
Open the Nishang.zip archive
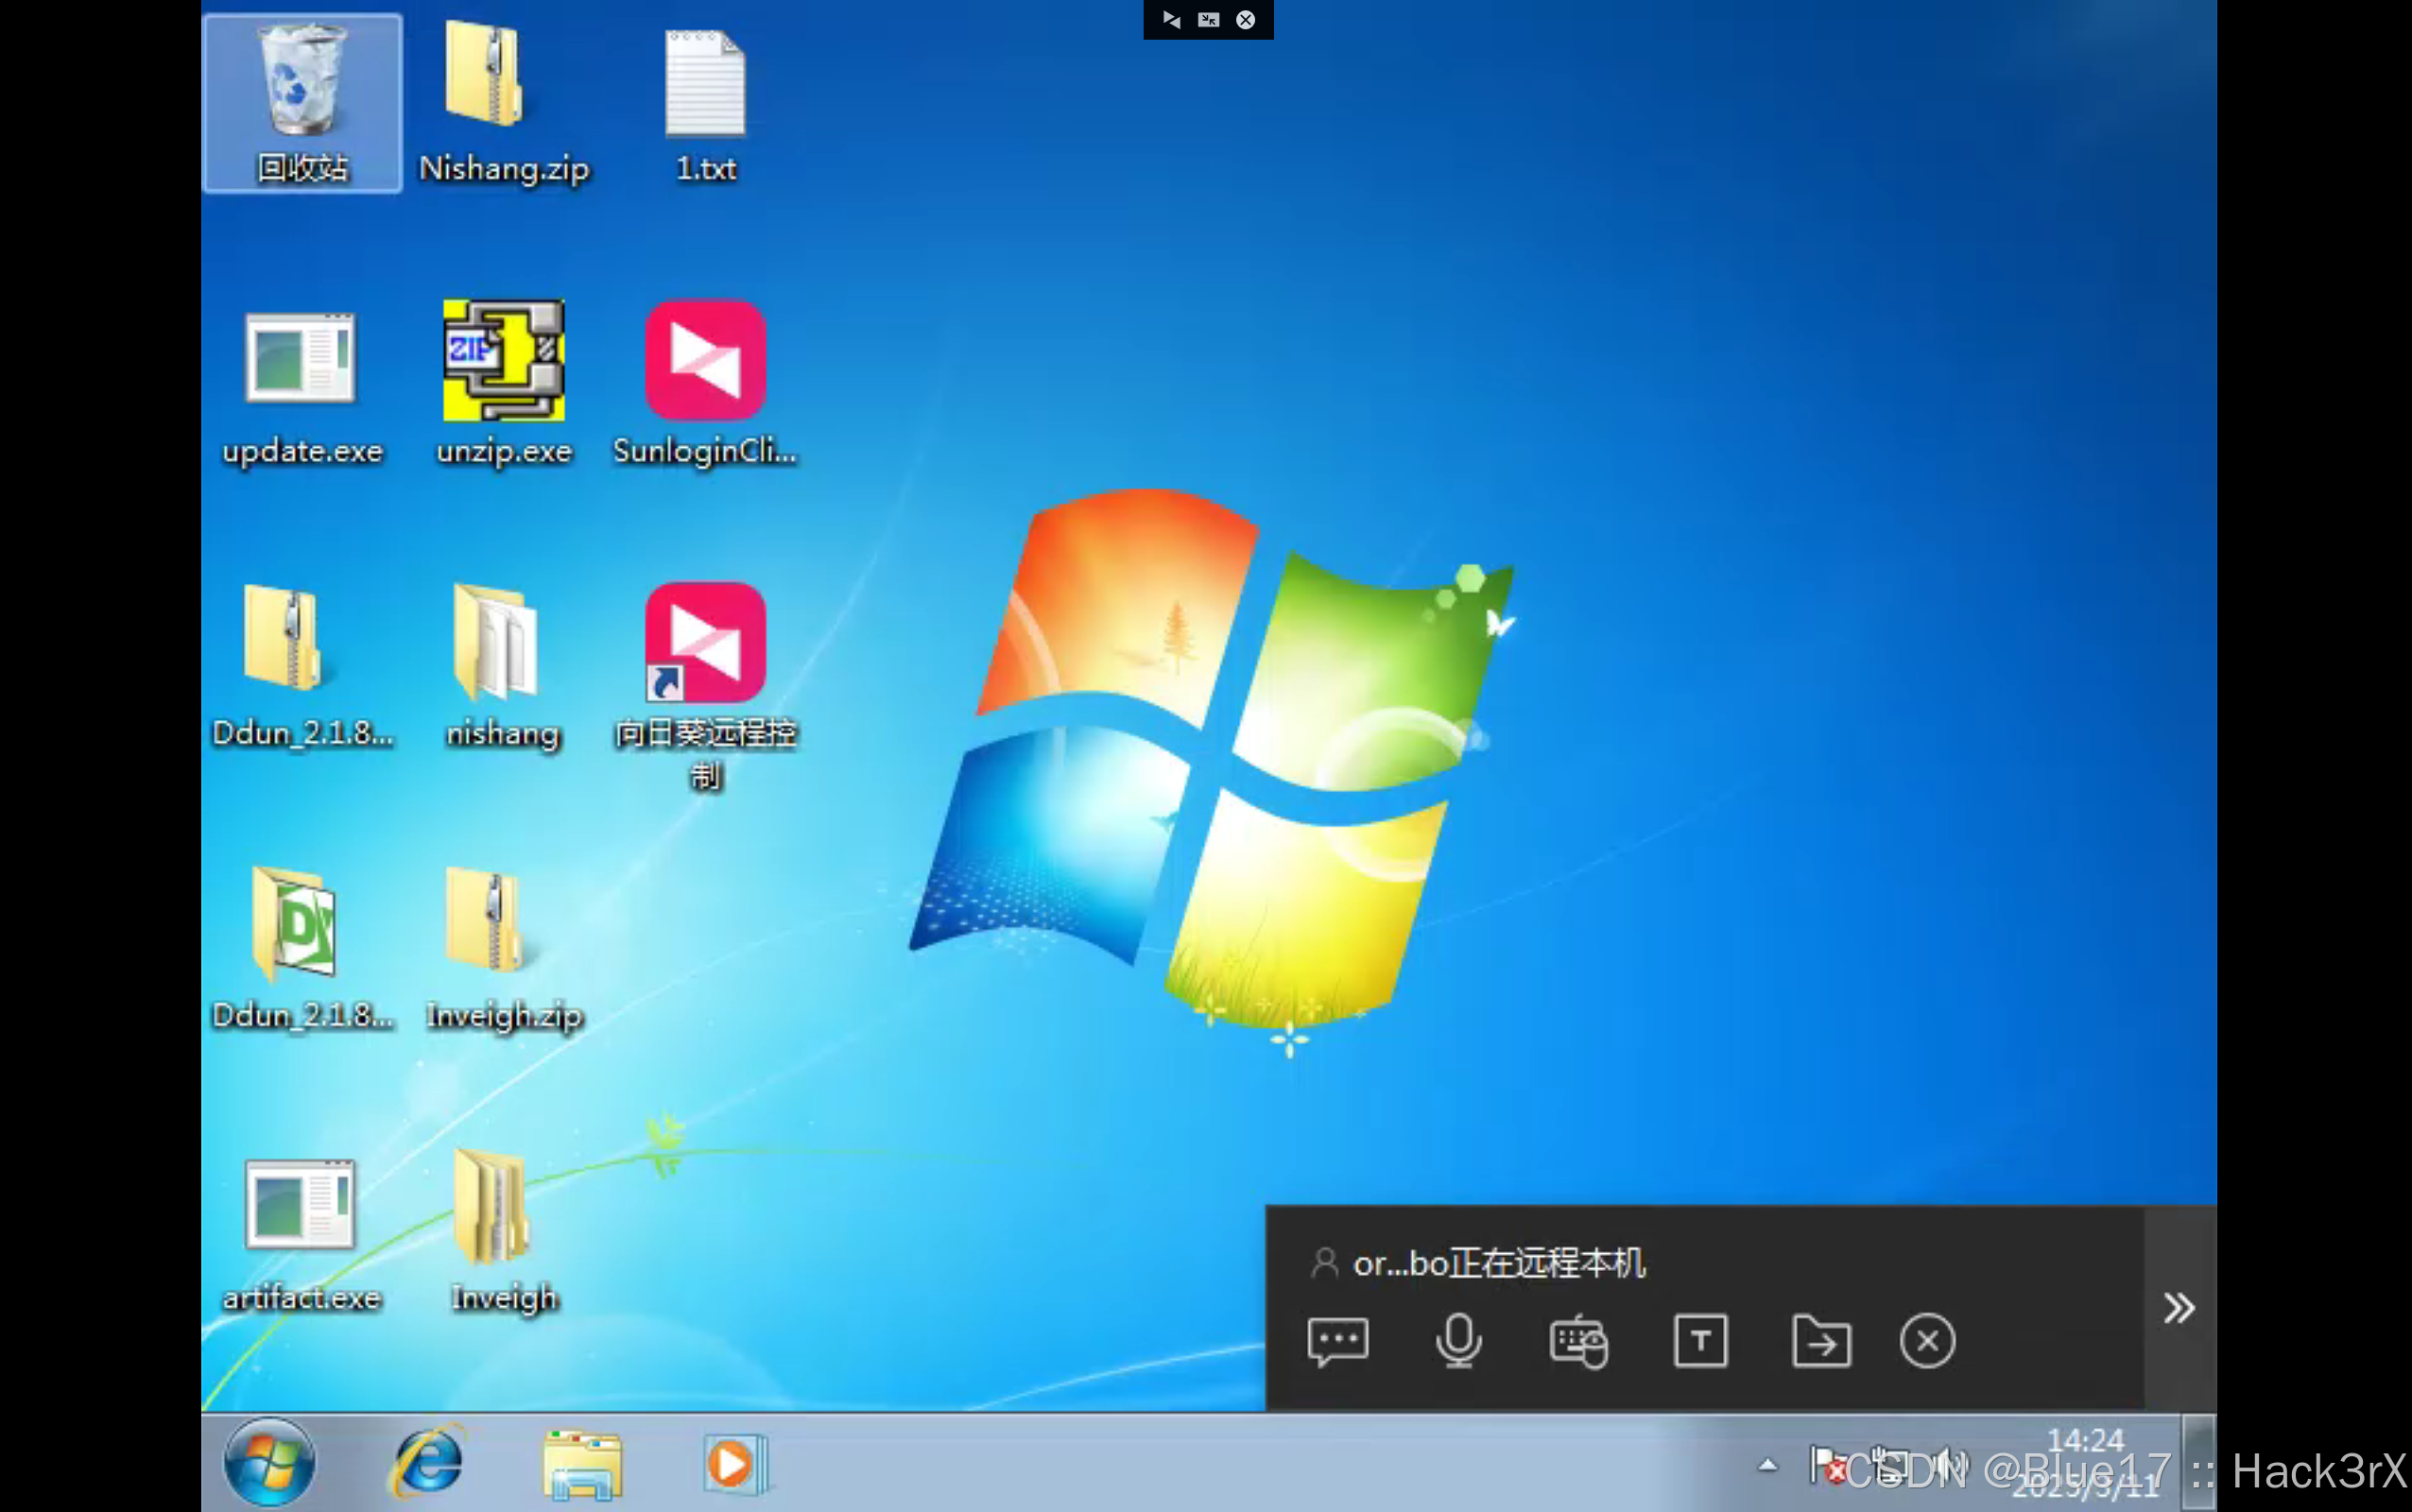coord(503,80)
